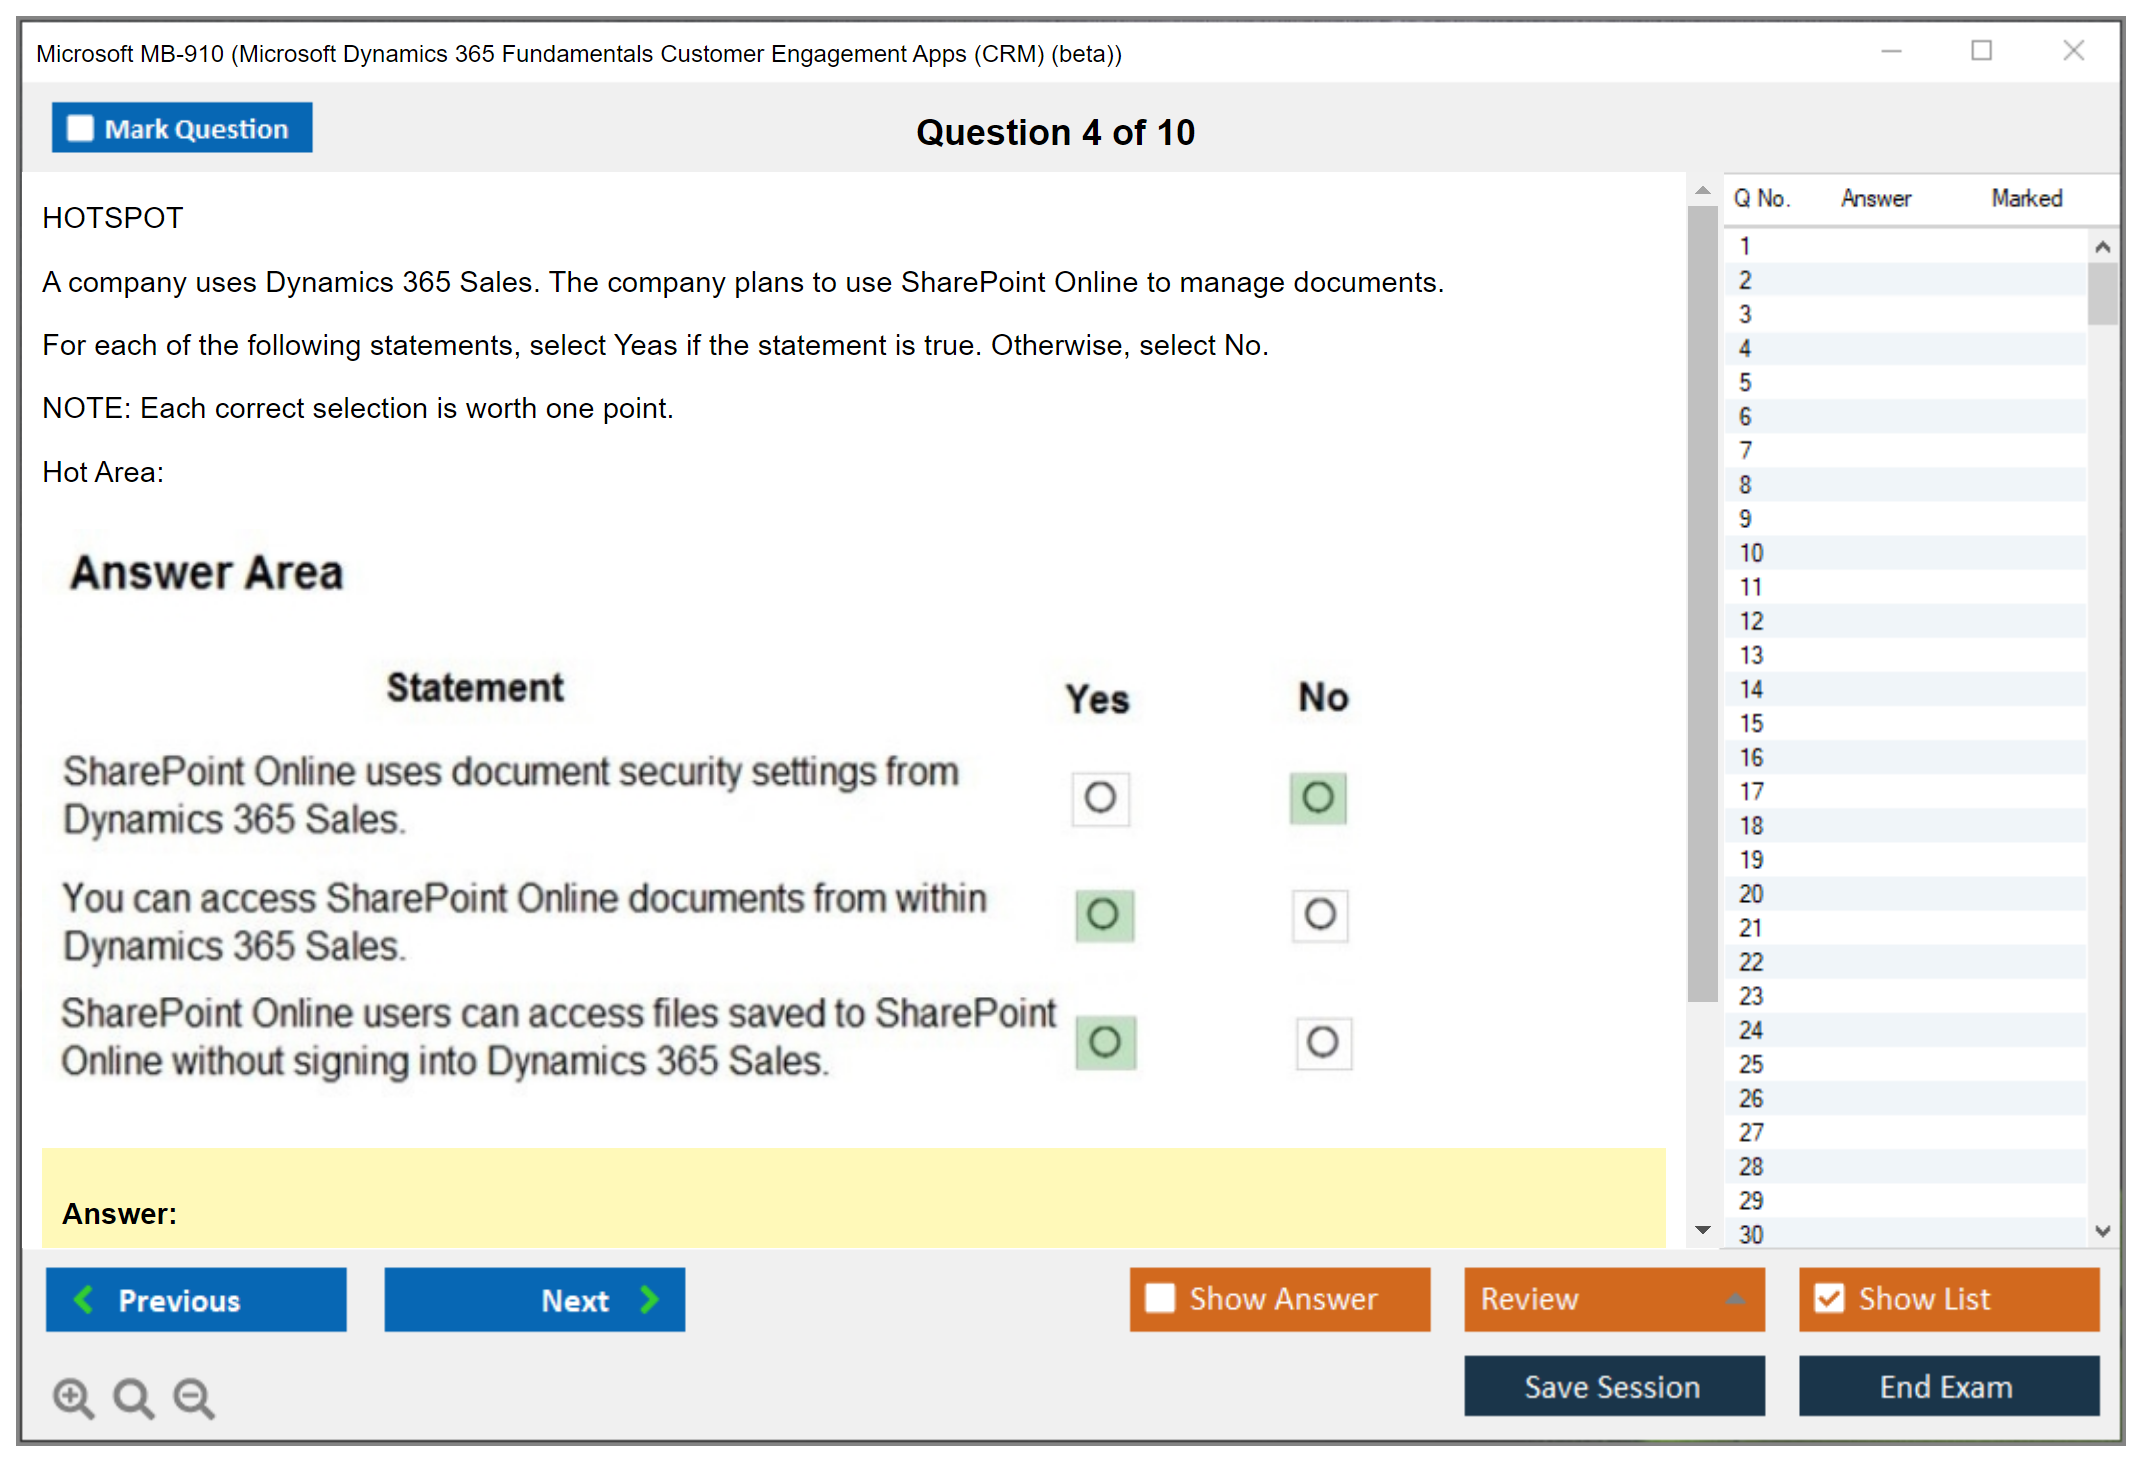Viewport: 2150px width, 1470px height.
Task: Click the zoom out magnifier icon
Action: [x=193, y=1398]
